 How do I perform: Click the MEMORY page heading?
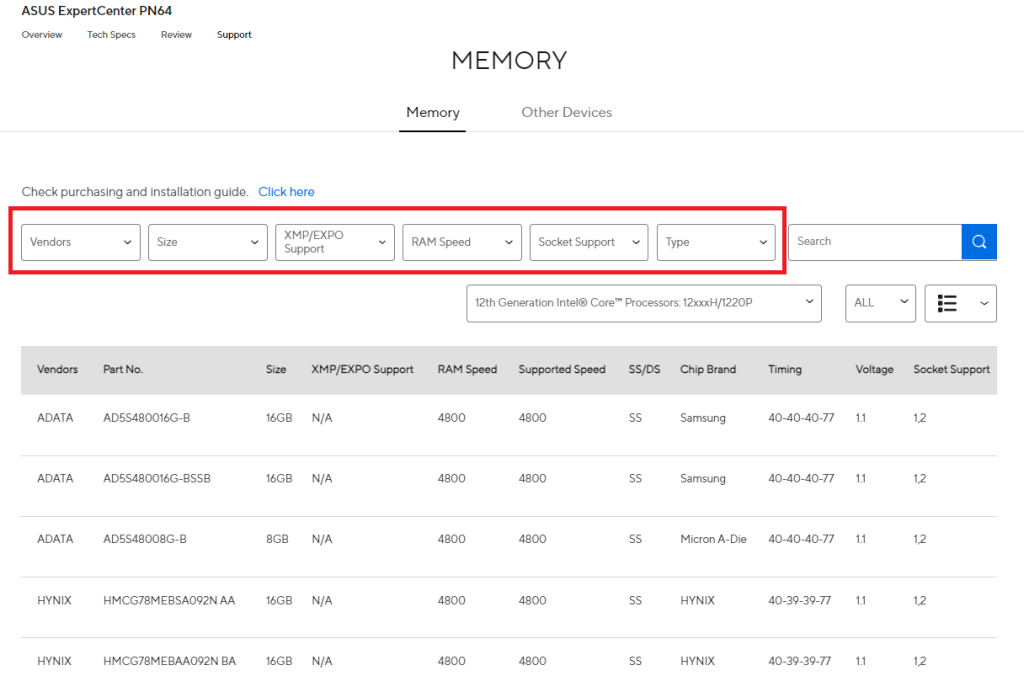coord(509,61)
